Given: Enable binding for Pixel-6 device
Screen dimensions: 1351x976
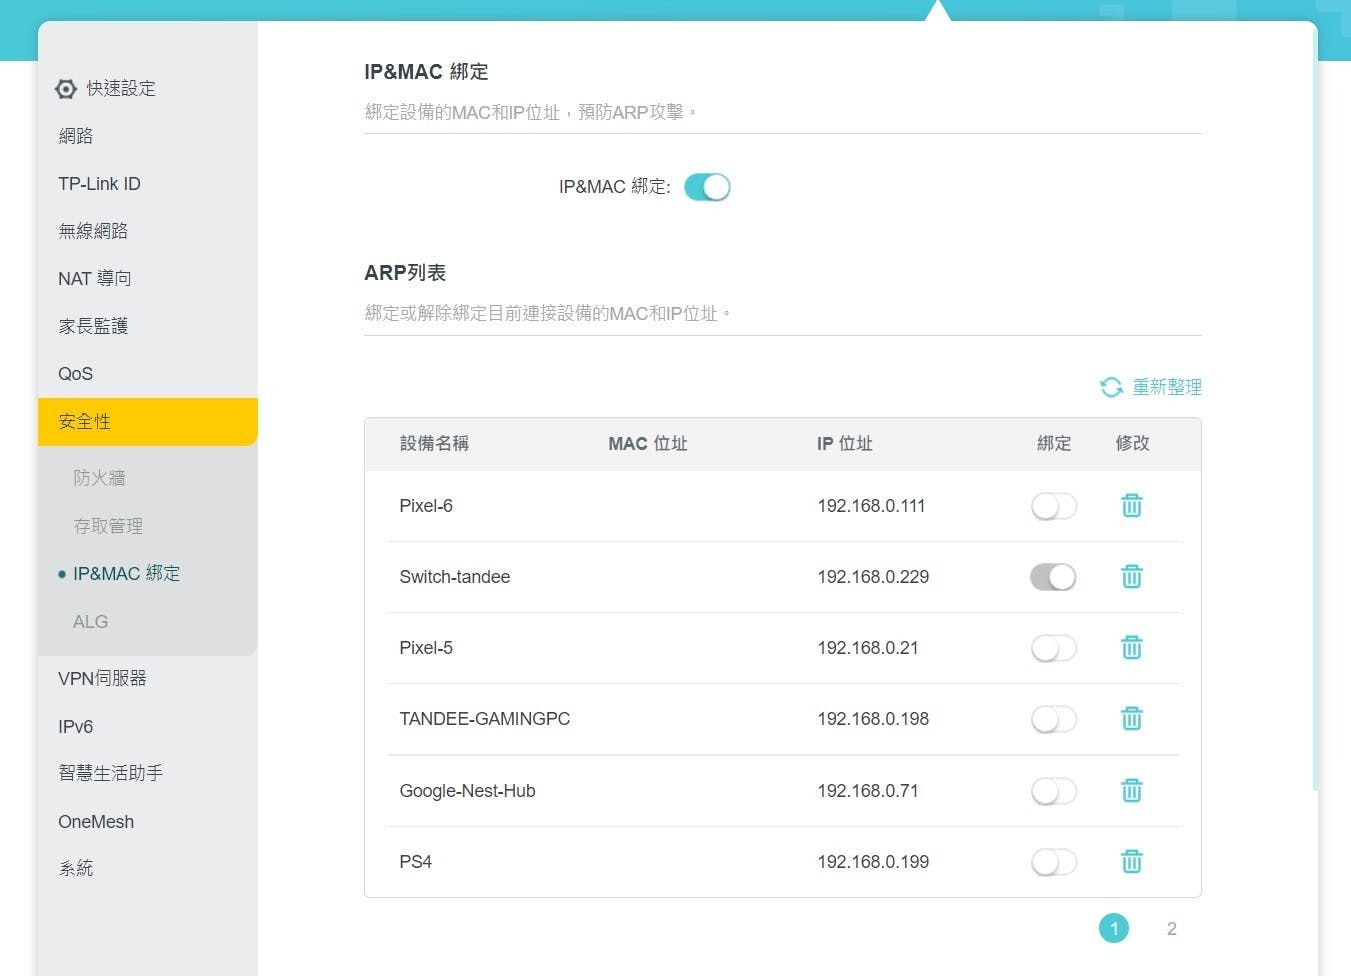Looking at the screenshot, I should click(1054, 506).
